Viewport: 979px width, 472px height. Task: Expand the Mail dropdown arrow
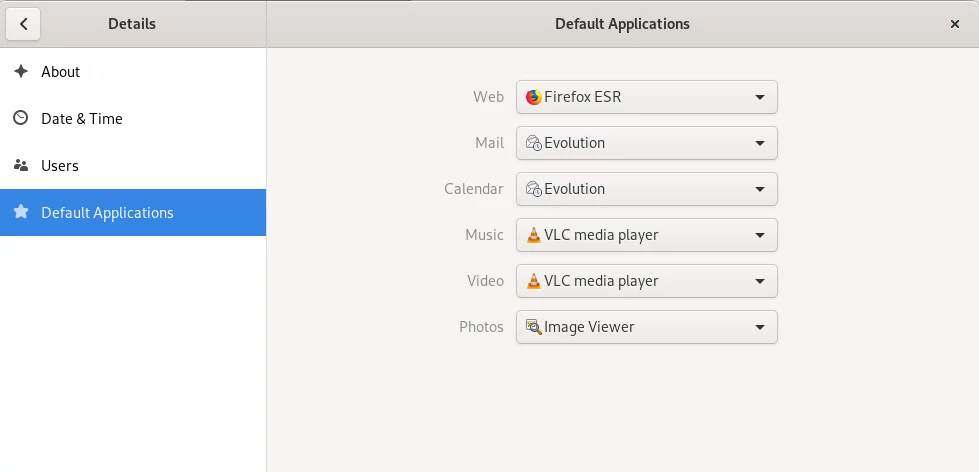coord(760,143)
